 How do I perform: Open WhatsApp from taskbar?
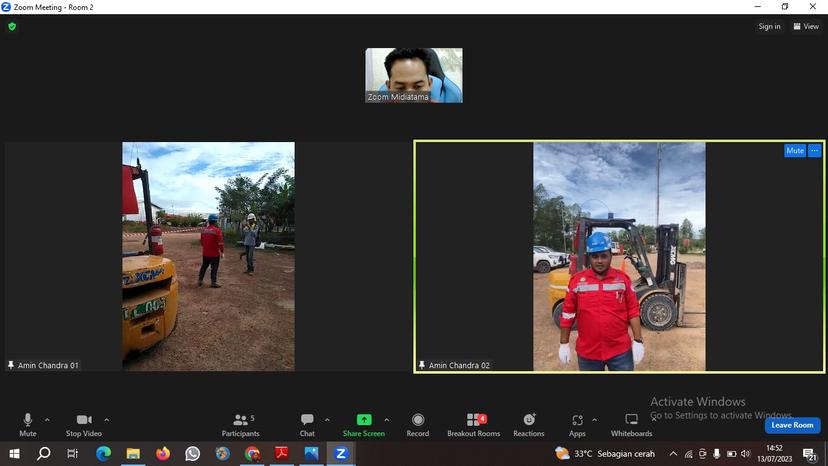coord(193,453)
